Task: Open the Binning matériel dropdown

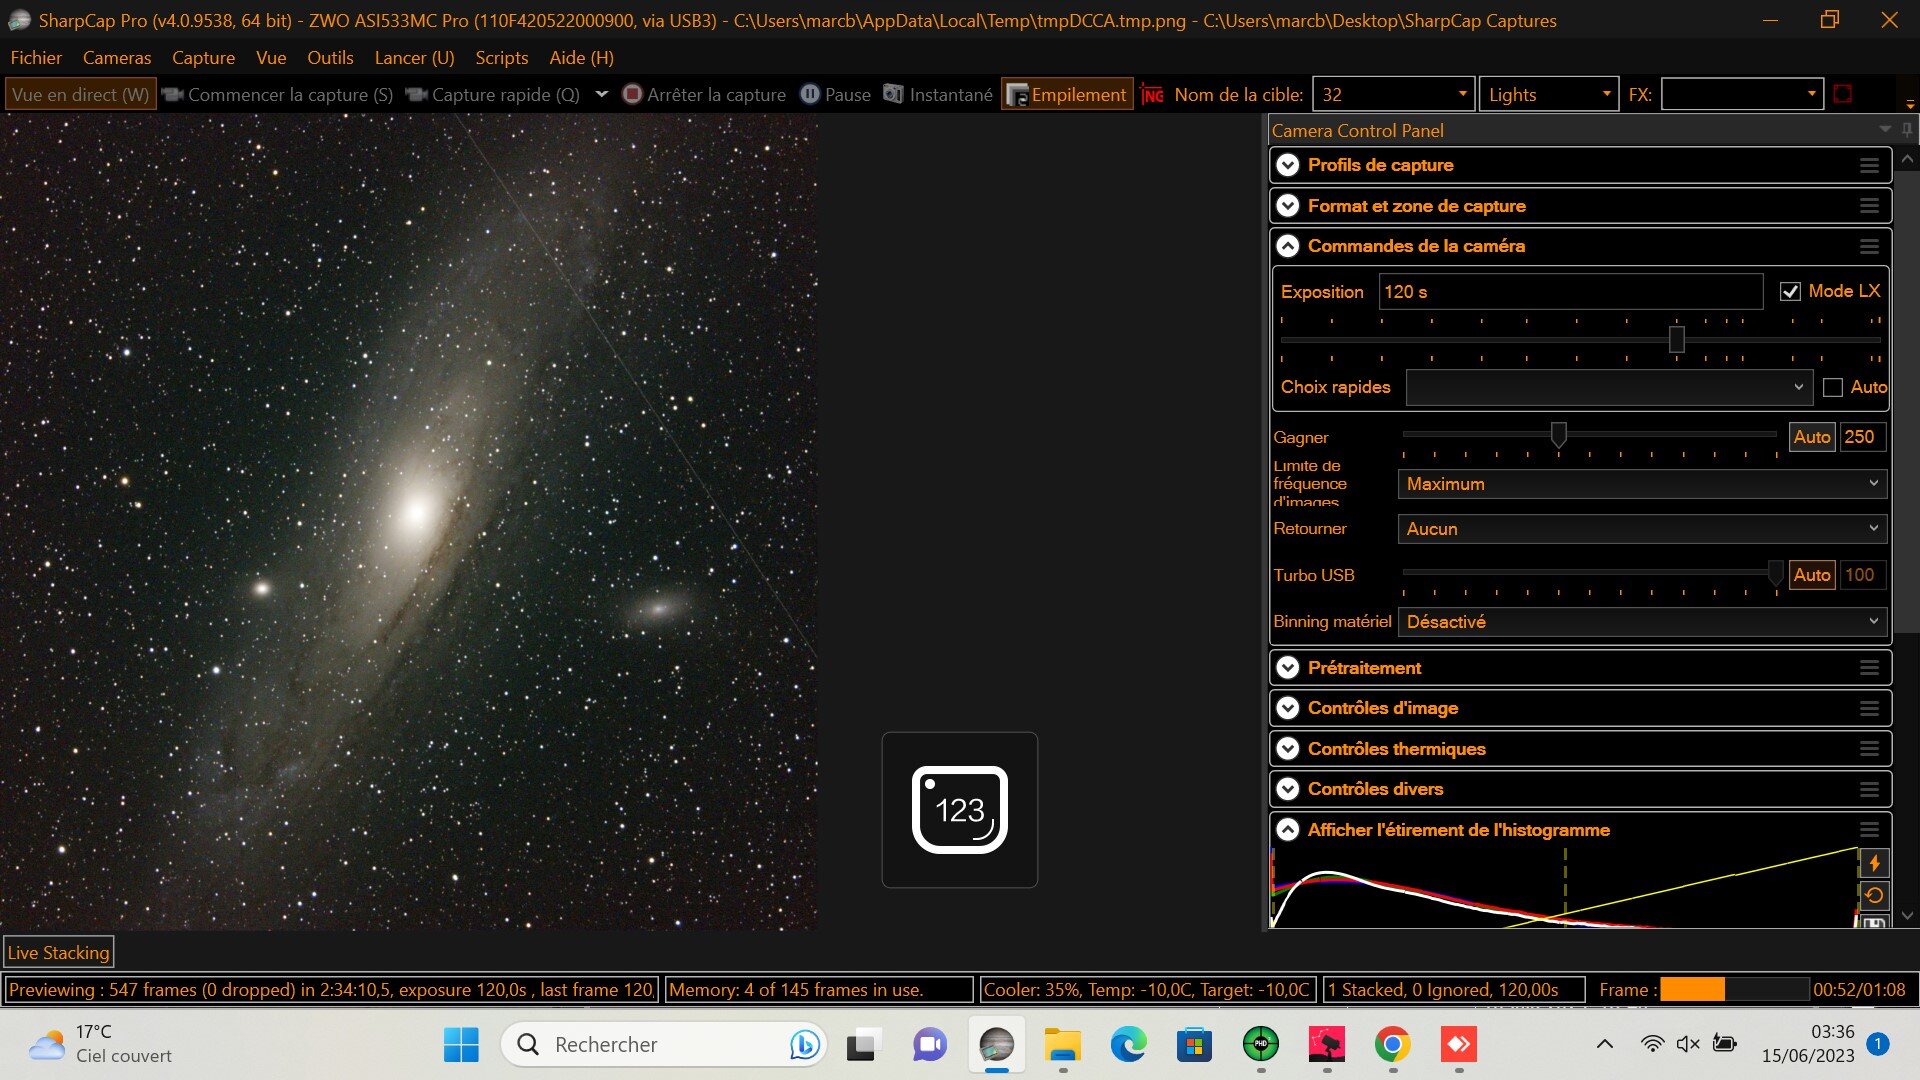Action: coord(1642,622)
